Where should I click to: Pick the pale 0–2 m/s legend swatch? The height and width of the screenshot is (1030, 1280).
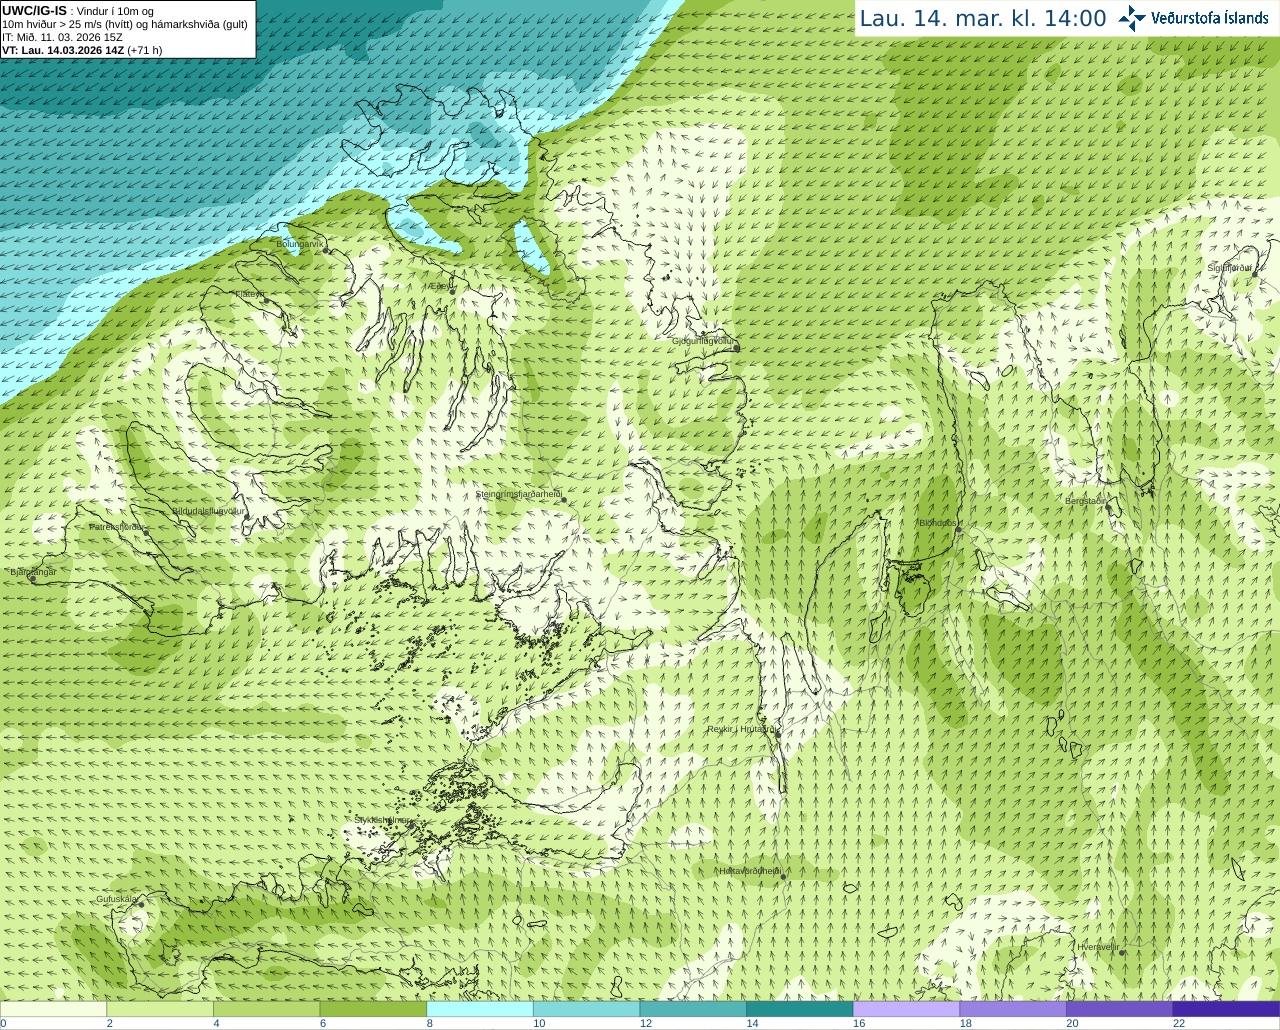pyautogui.click(x=53, y=1009)
